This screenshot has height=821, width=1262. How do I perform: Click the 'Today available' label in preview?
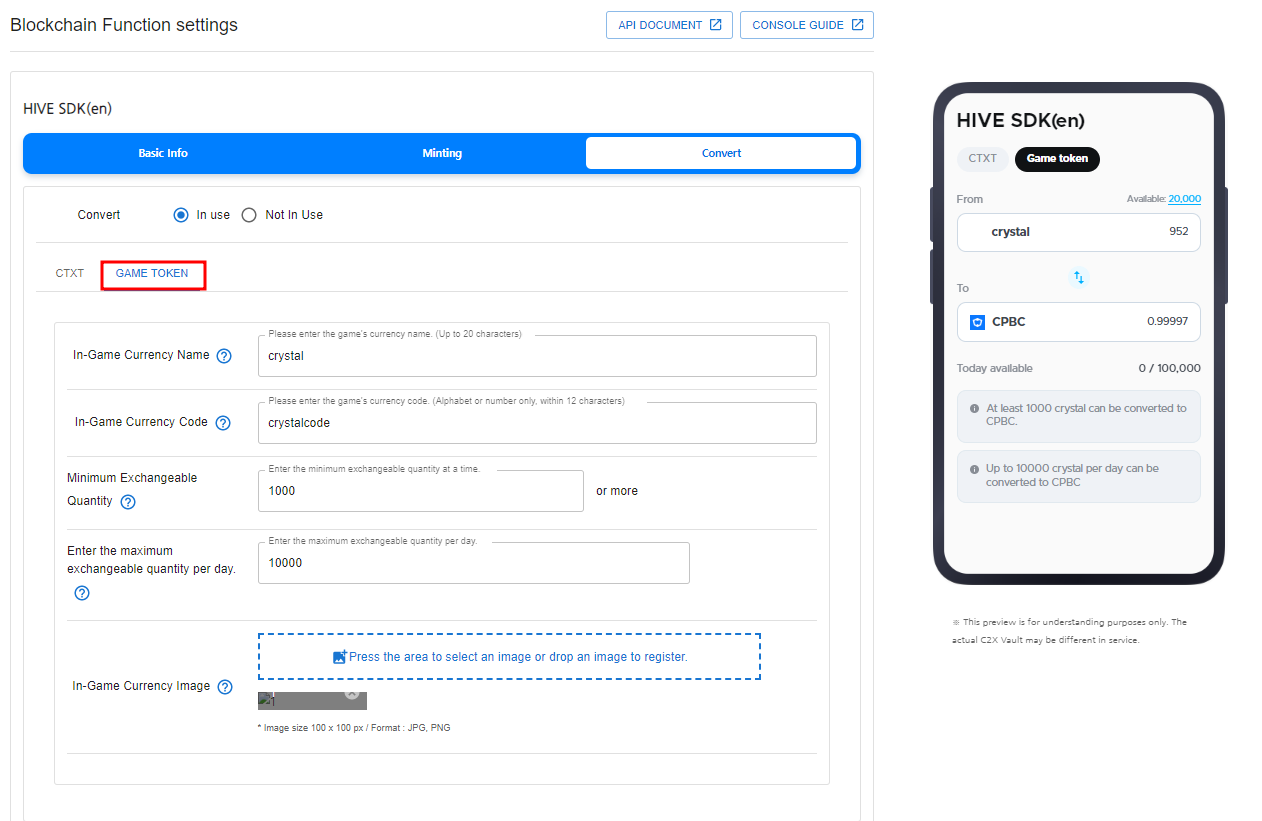click(x=995, y=369)
